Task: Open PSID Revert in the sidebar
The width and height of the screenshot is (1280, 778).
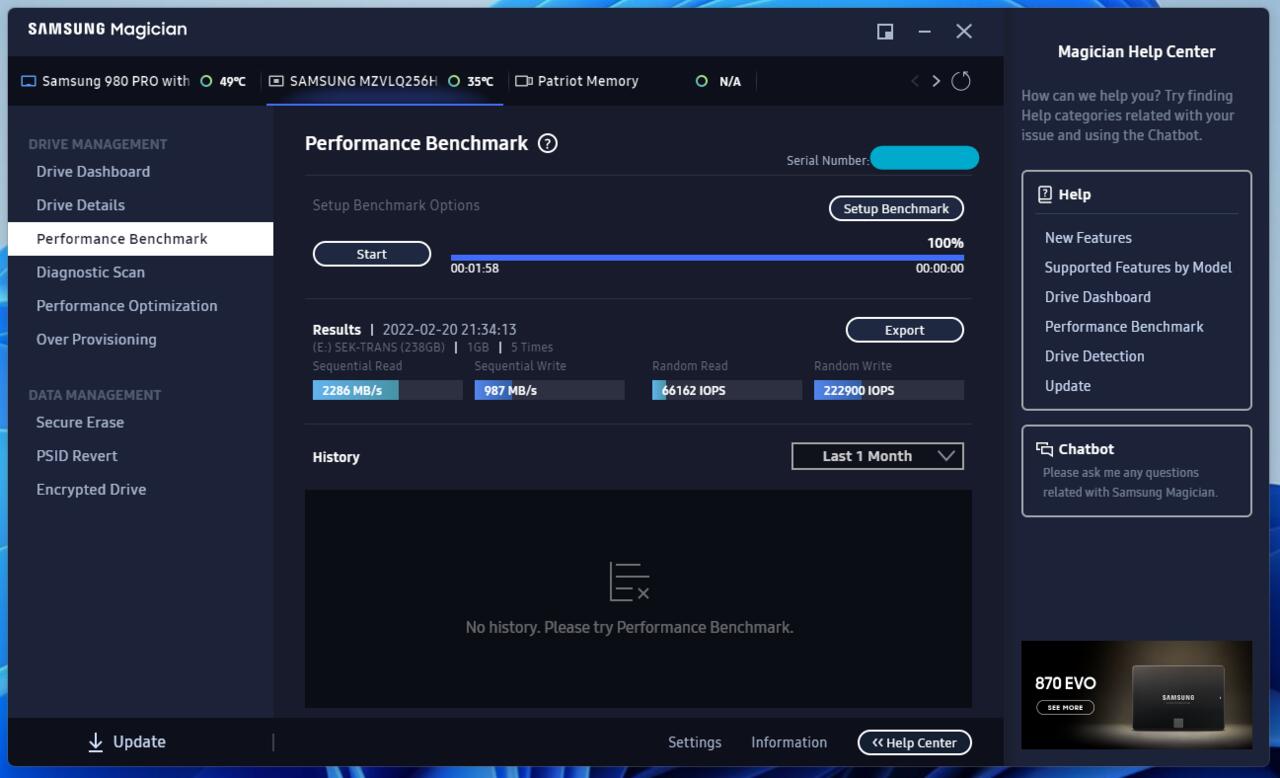Action: coord(77,456)
